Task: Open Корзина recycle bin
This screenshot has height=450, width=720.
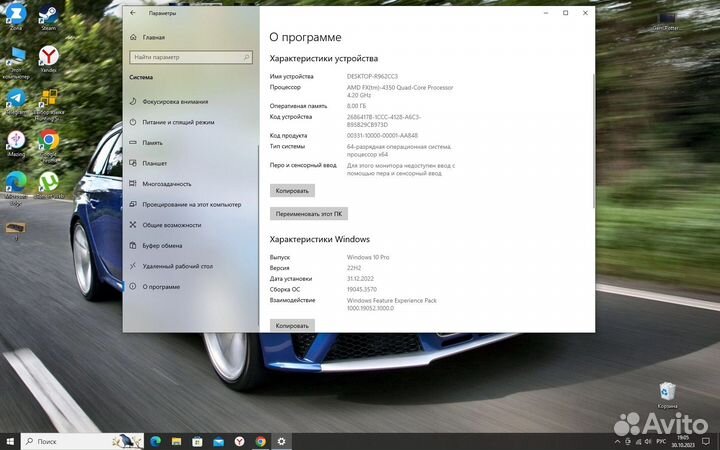Action: [667, 395]
